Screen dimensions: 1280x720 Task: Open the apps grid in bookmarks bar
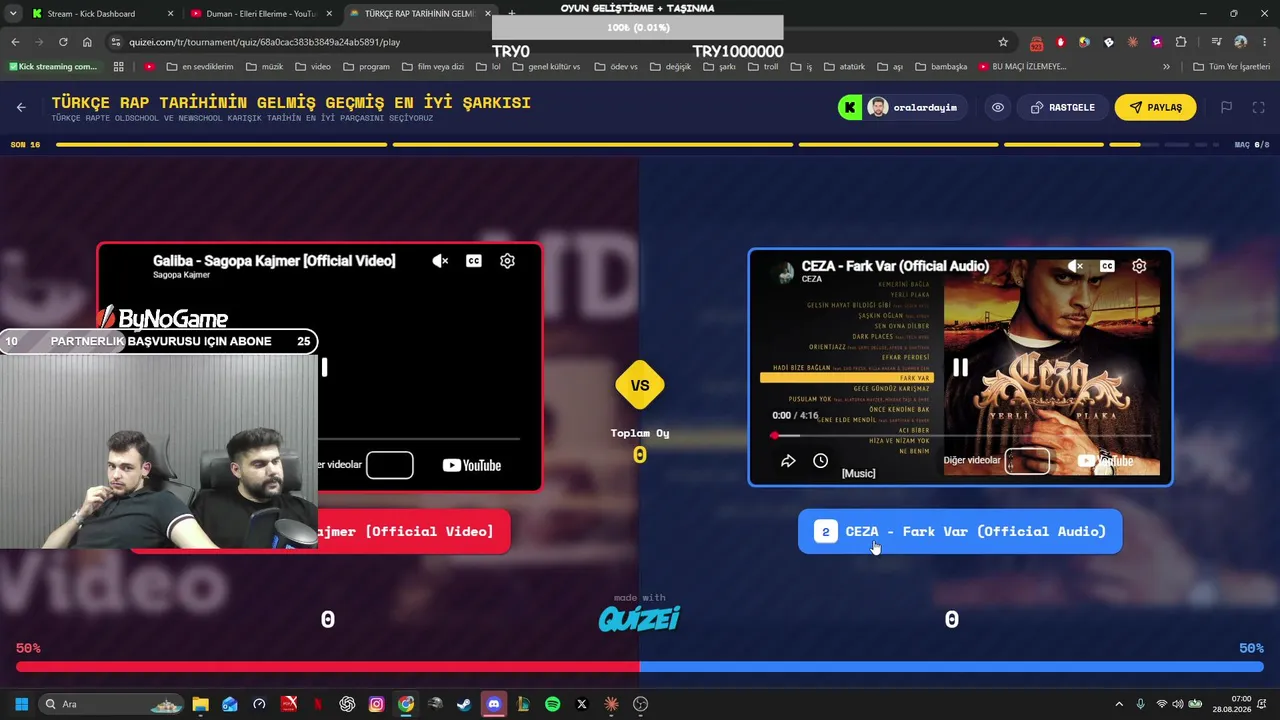(118, 67)
